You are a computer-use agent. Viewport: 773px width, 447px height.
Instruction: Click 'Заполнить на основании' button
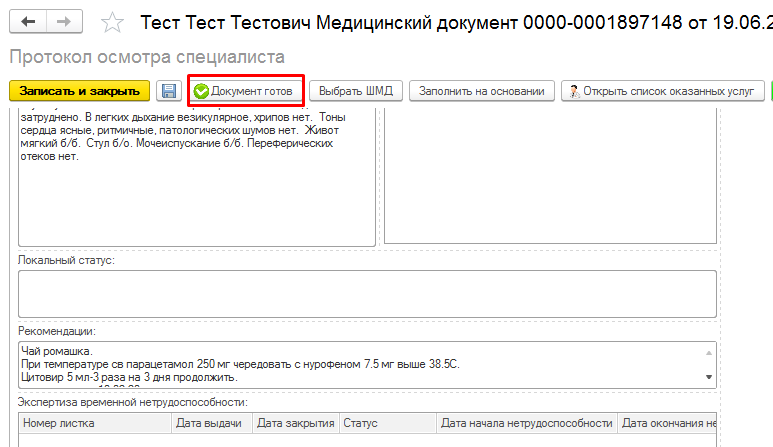click(x=481, y=91)
